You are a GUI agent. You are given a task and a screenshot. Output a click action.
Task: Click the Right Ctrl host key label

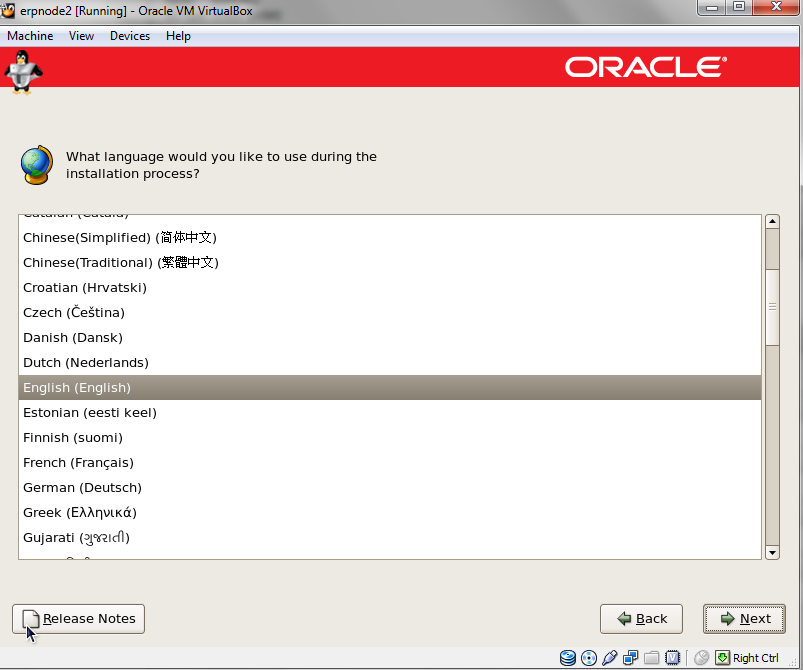click(755, 658)
